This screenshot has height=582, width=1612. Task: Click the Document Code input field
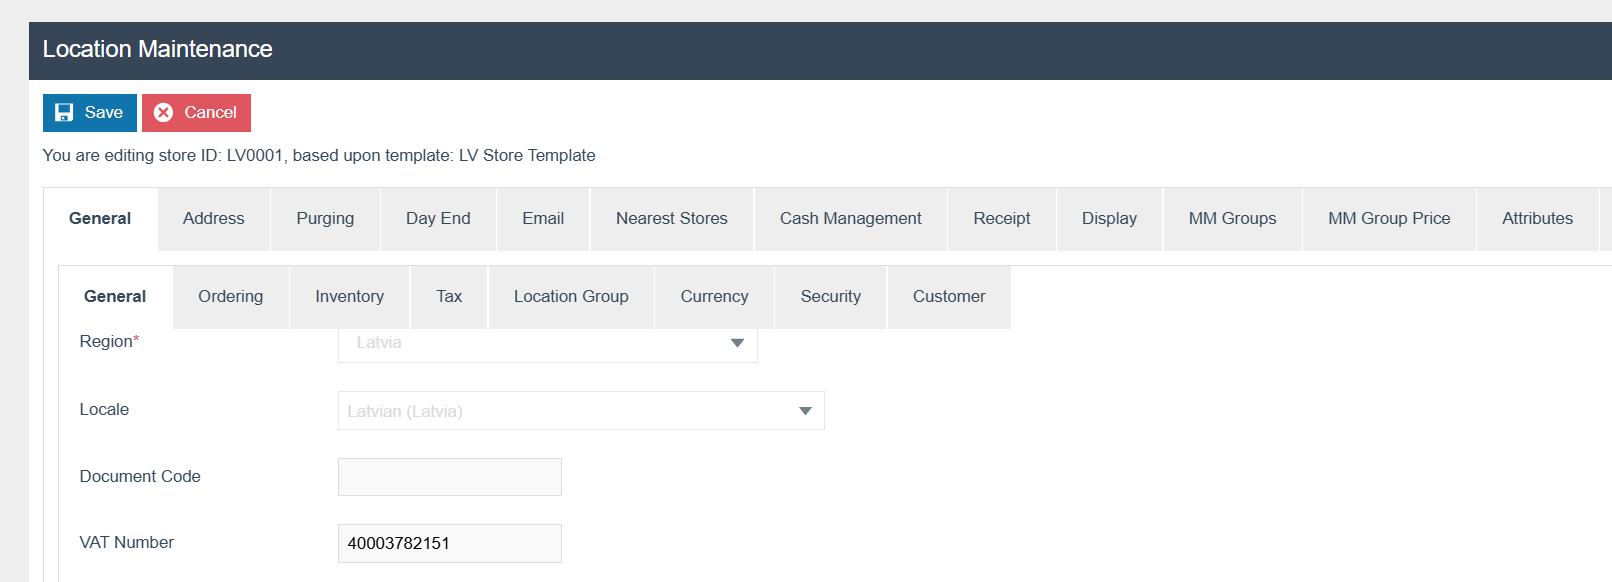pos(449,477)
